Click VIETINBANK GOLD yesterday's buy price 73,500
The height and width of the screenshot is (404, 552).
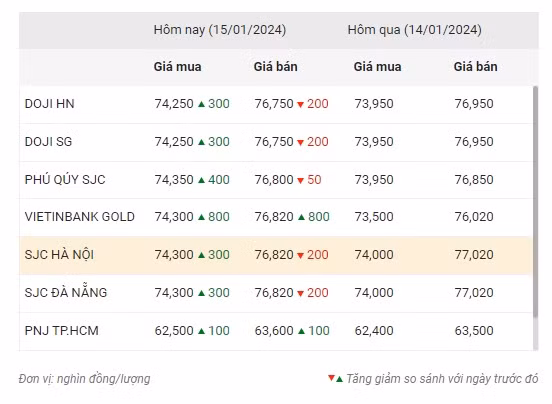(374, 217)
